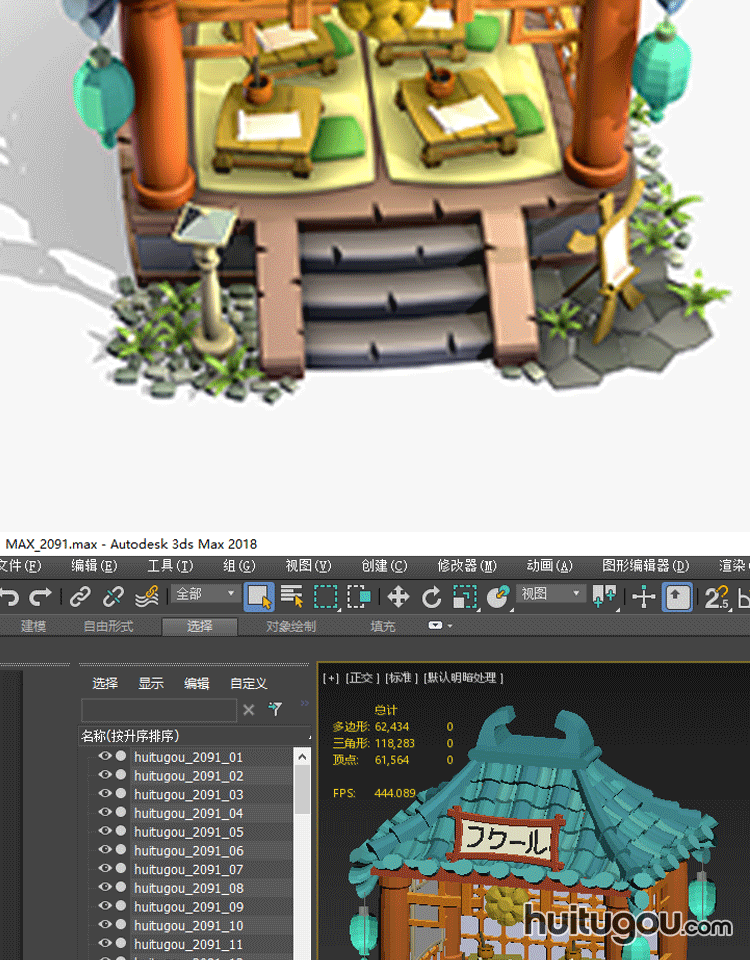Viewport: 750px width, 960px height.
Task: Open the 视图 reference coordinate dropdown
Action: [550, 594]
